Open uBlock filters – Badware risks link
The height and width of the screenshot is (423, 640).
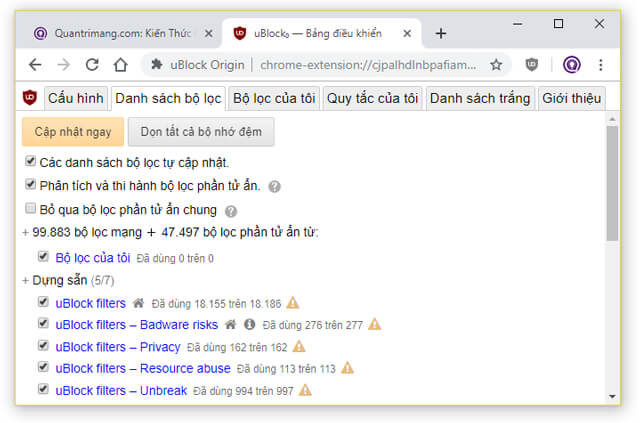[137, 325]
